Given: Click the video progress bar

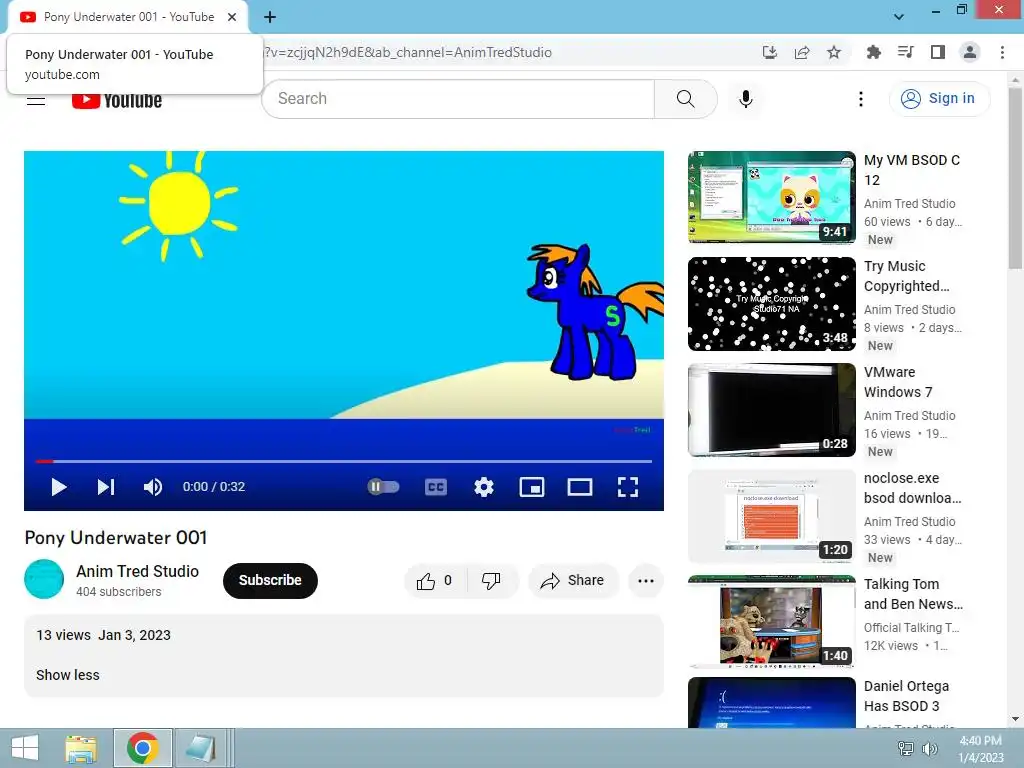Looking at the screenshot, I should 344,461.
